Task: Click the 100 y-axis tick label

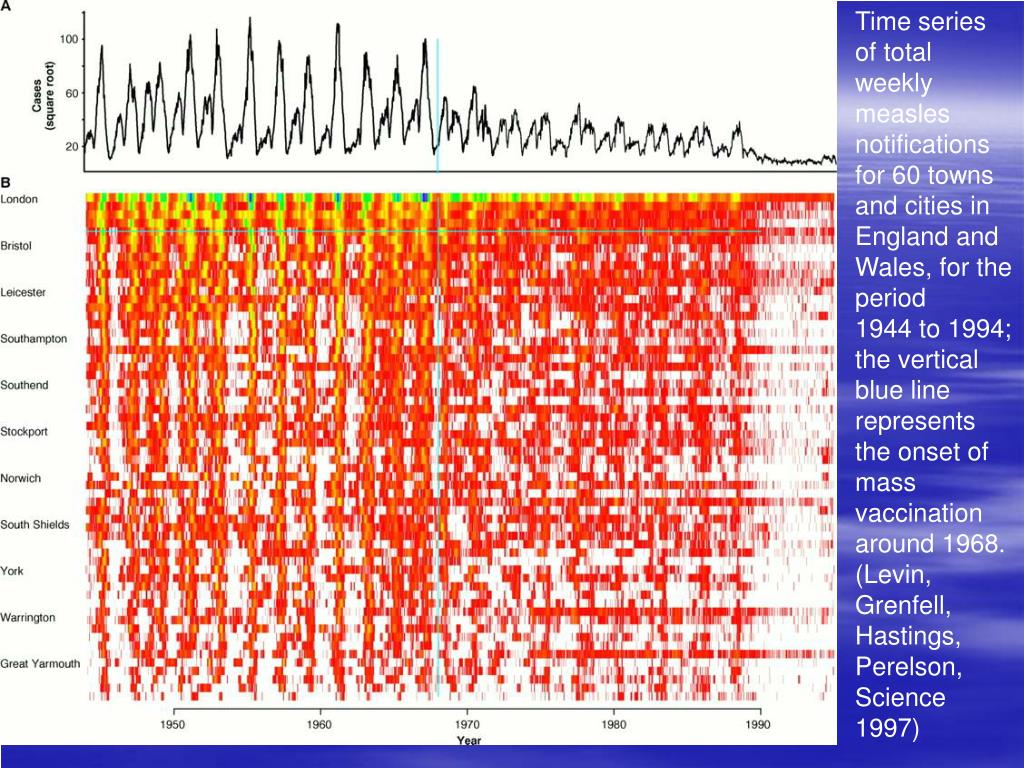Action: coord(69,39)
